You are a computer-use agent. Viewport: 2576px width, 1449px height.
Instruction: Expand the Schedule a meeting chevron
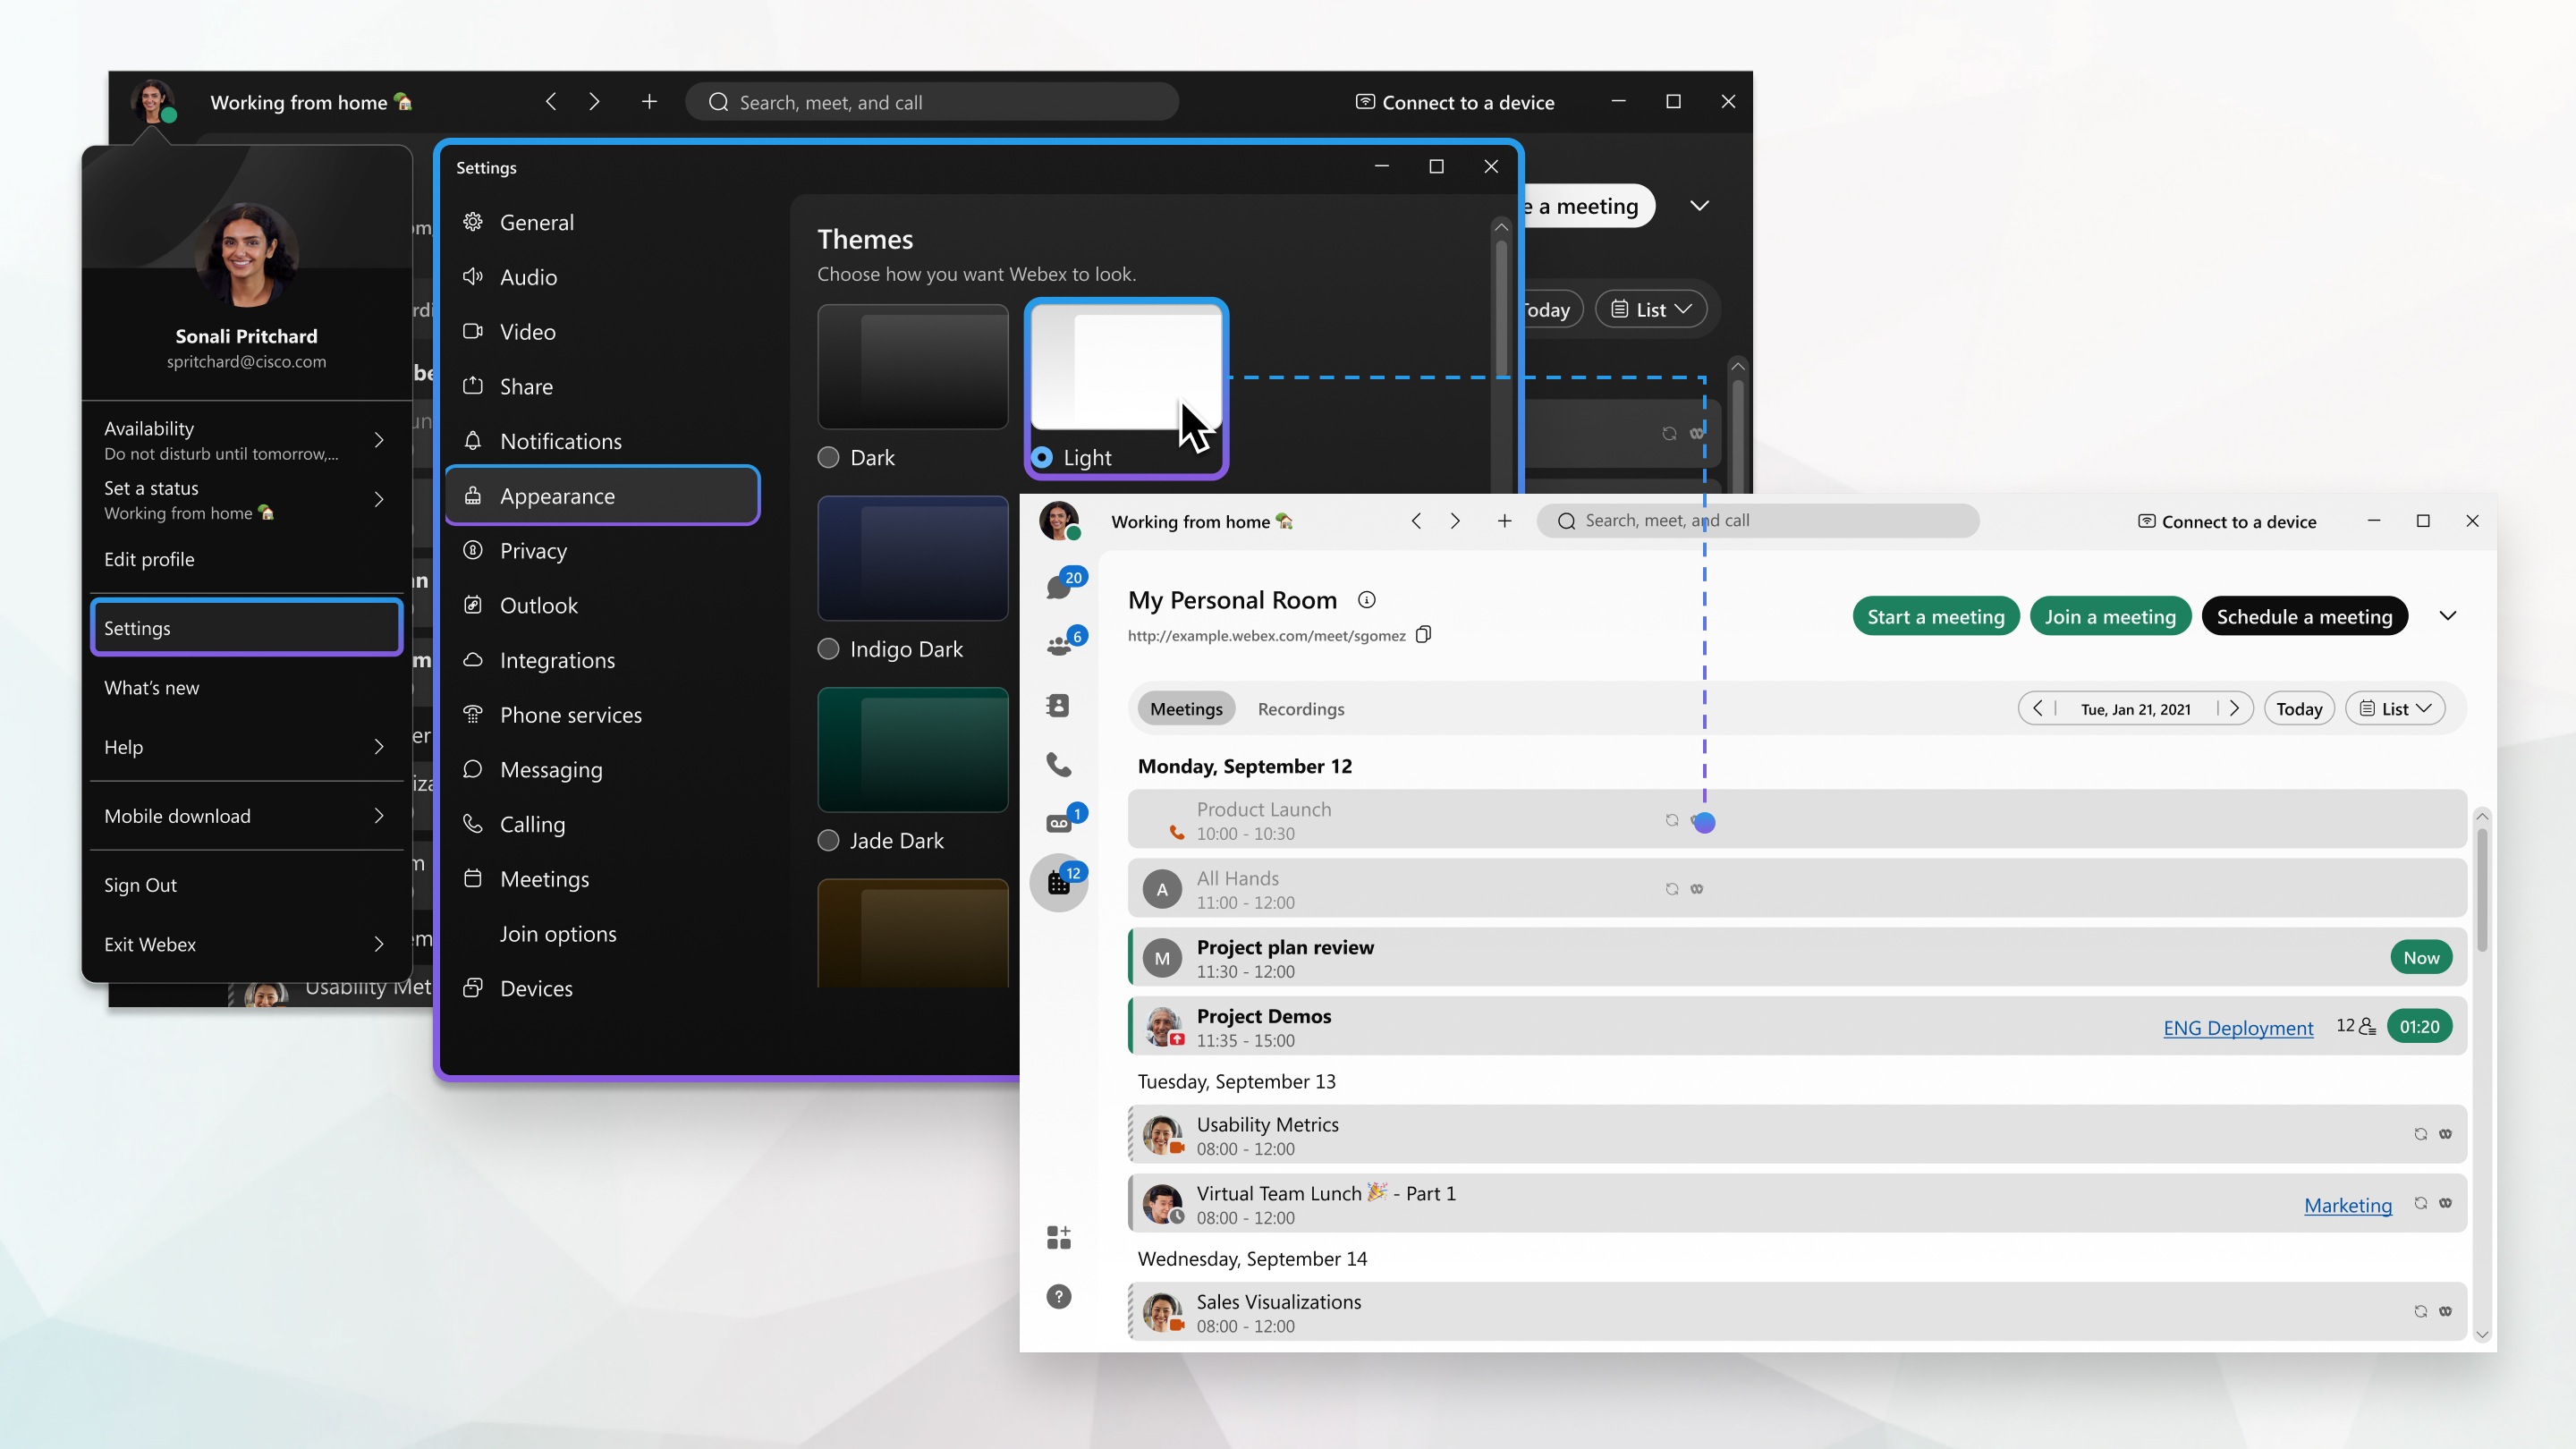click(x=2448, y=616)
